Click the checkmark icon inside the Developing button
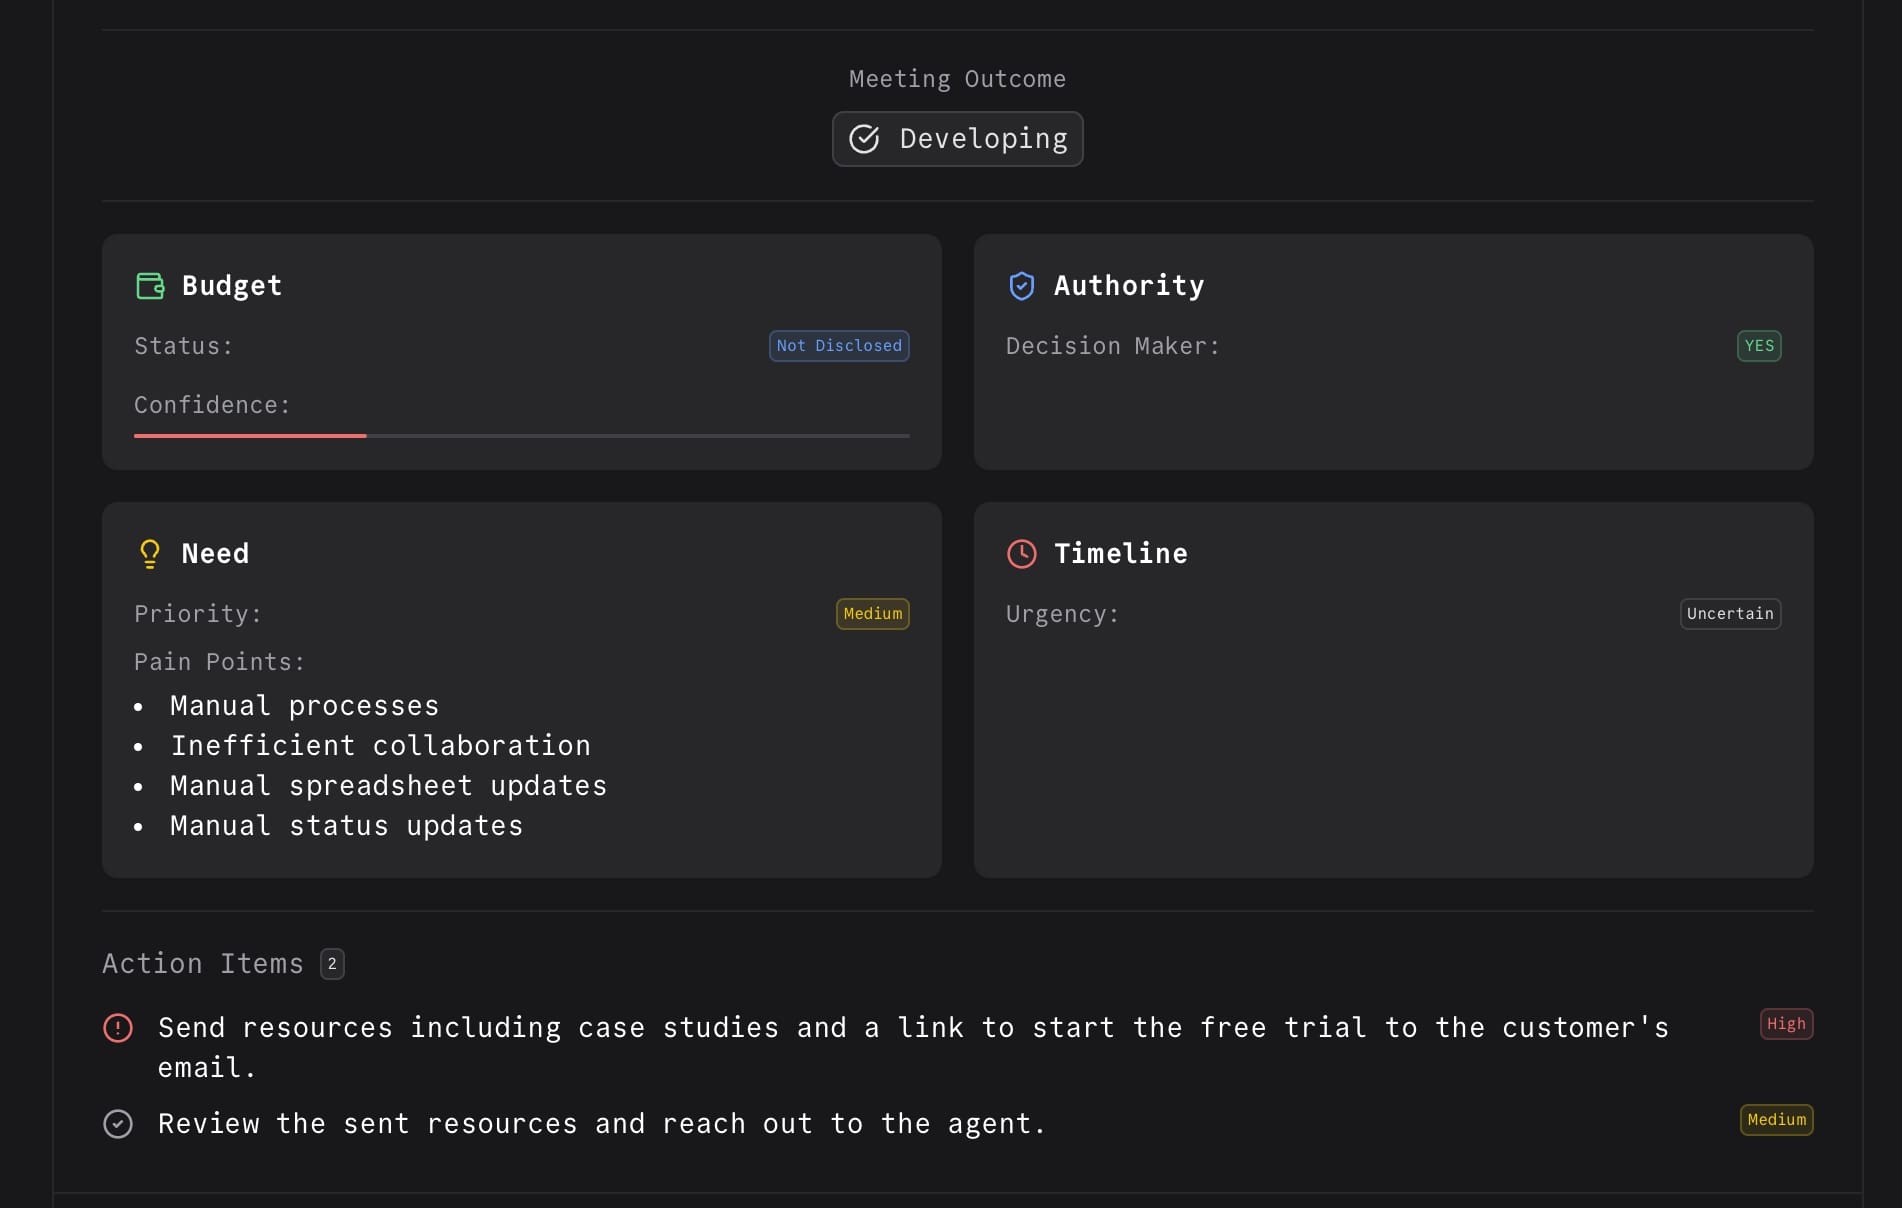The image size is (1902, 1208). [x=866, y=139]
